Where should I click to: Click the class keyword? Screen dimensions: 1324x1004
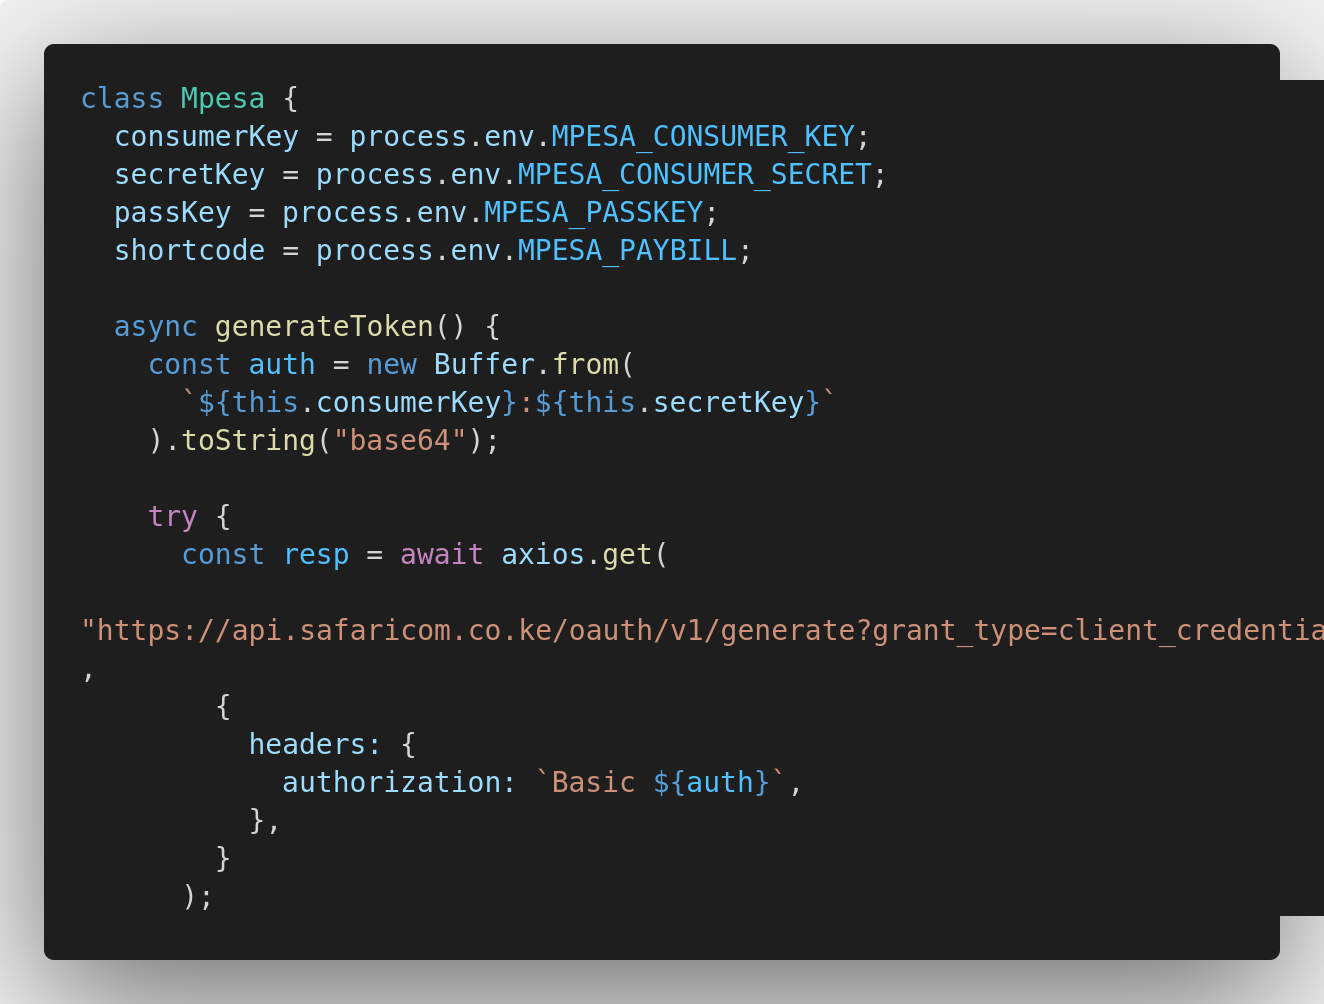(121, 99)
